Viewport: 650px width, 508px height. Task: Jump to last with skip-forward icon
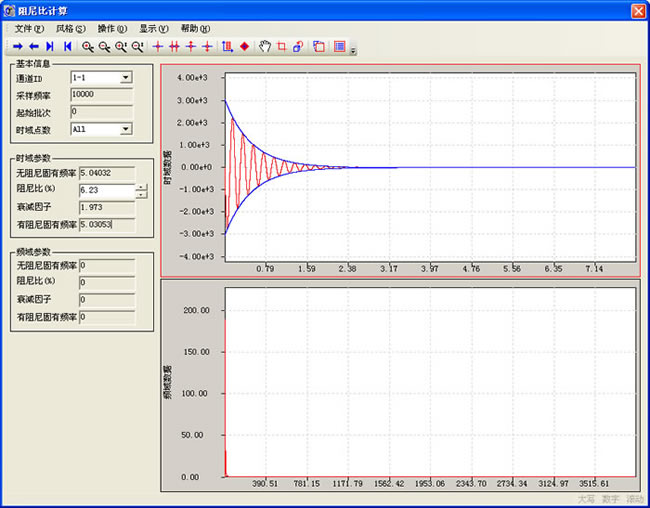point(50,46)
